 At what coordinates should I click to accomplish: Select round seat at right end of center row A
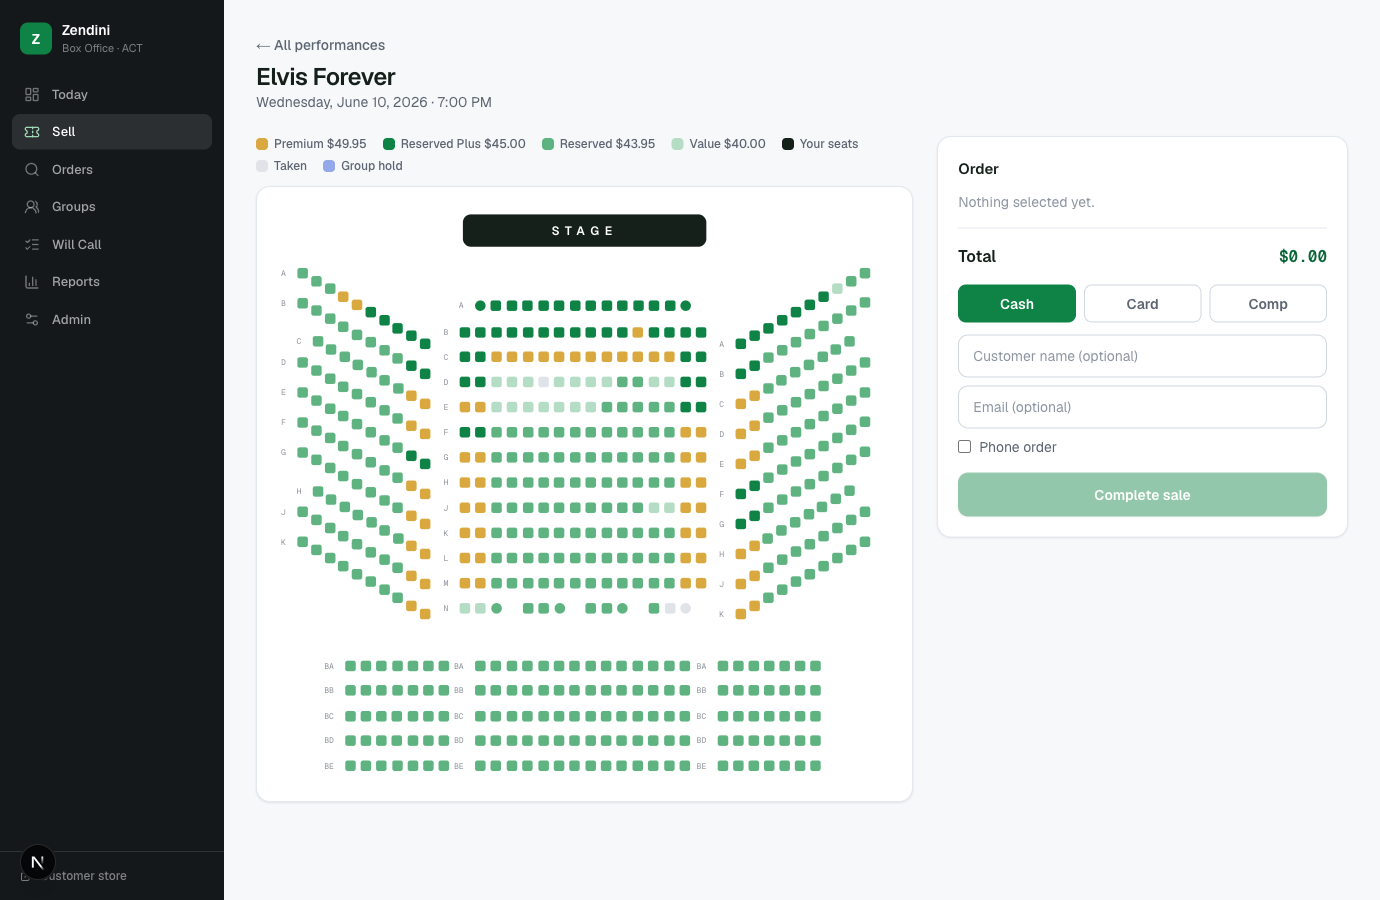pos(685,306)
